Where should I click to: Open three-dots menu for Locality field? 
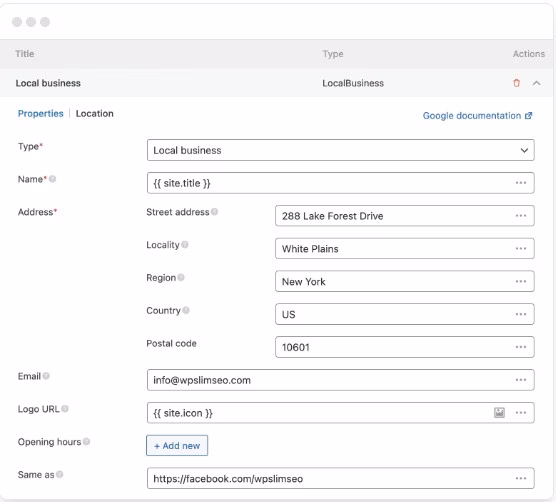[x=521, y=249]
